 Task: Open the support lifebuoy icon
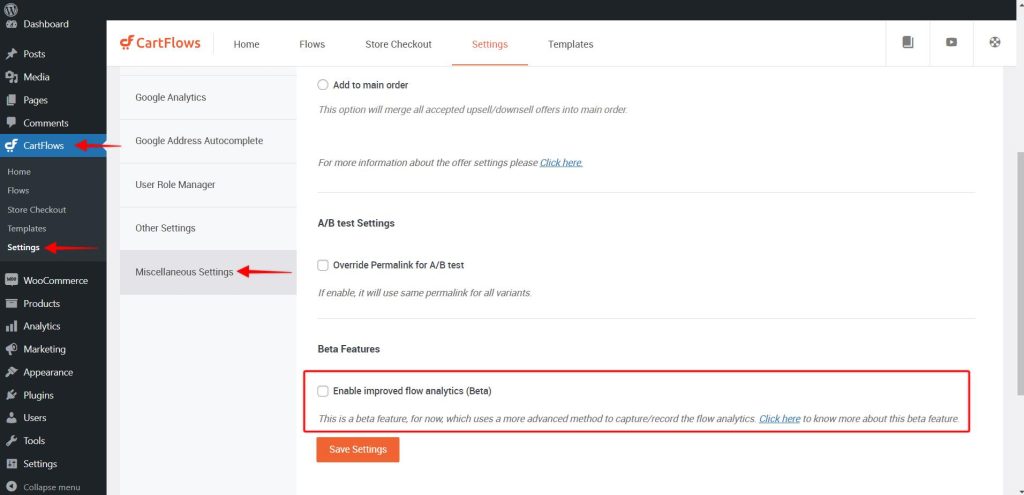tap(995, 42)
